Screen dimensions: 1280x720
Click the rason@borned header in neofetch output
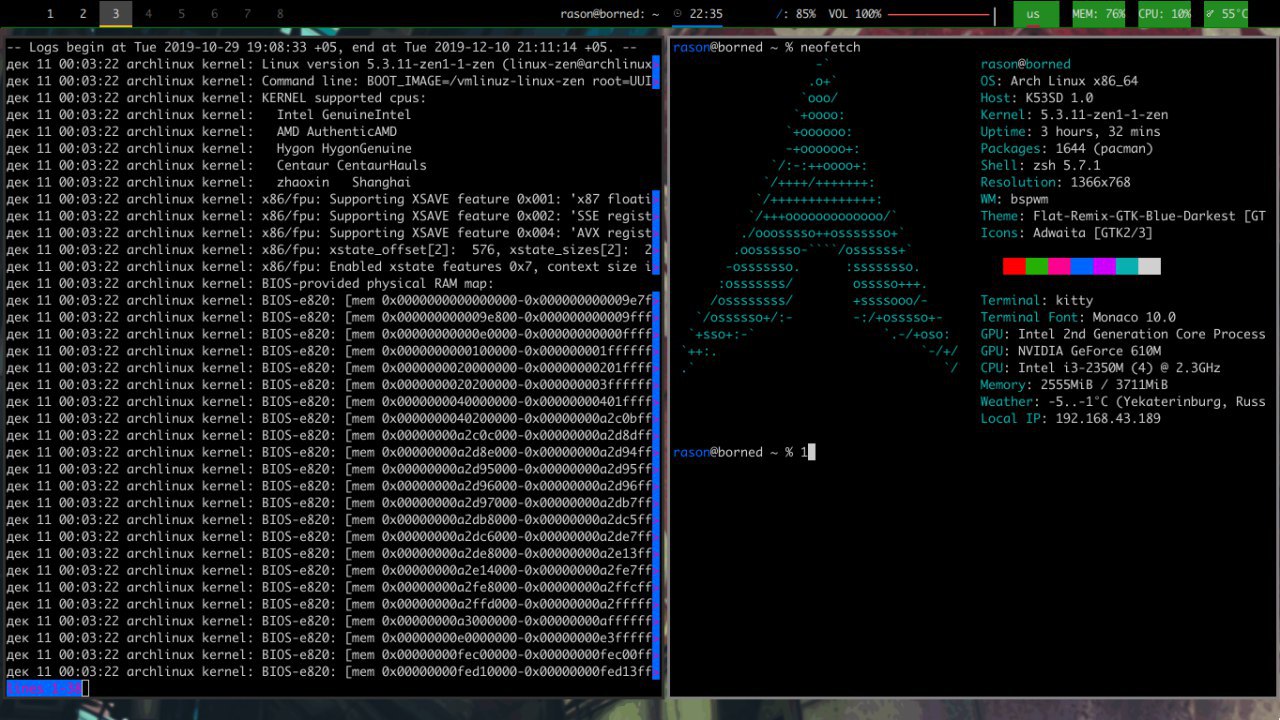pyautogui.click(x=1025, y=64)
